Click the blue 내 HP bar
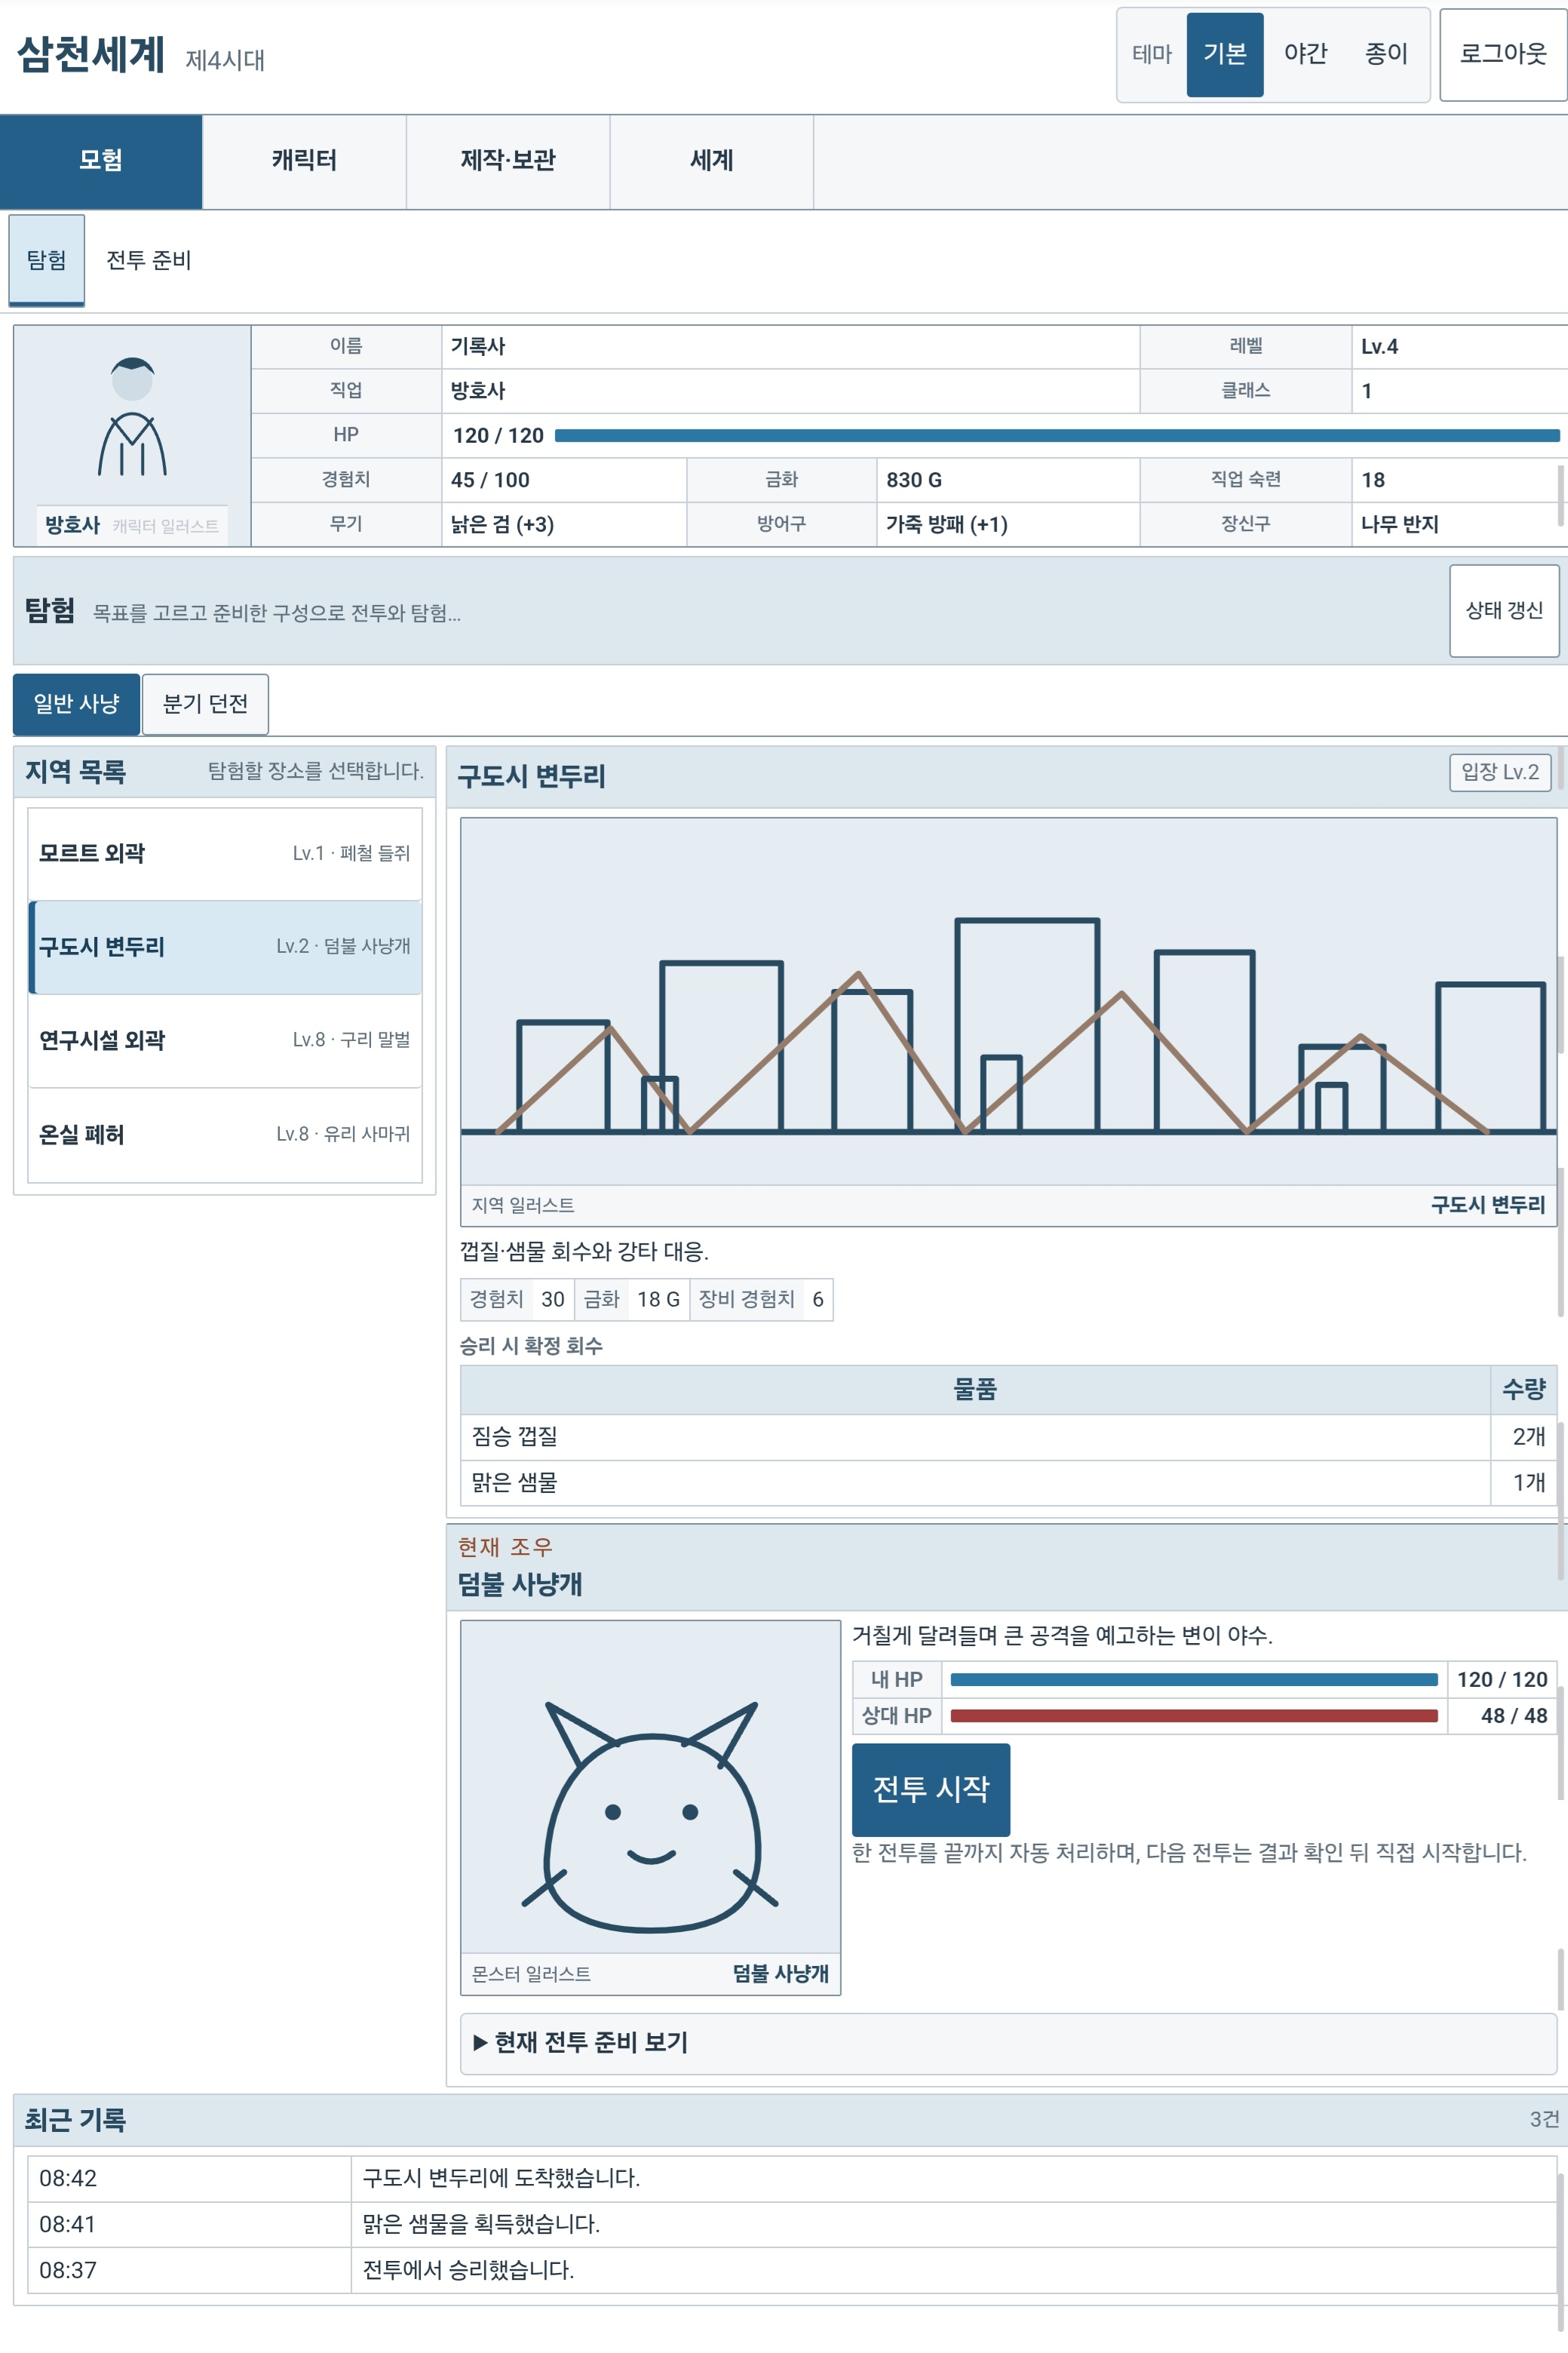The width and height of the screenshot is (1568, 2353). (x=1193, y=1680)
